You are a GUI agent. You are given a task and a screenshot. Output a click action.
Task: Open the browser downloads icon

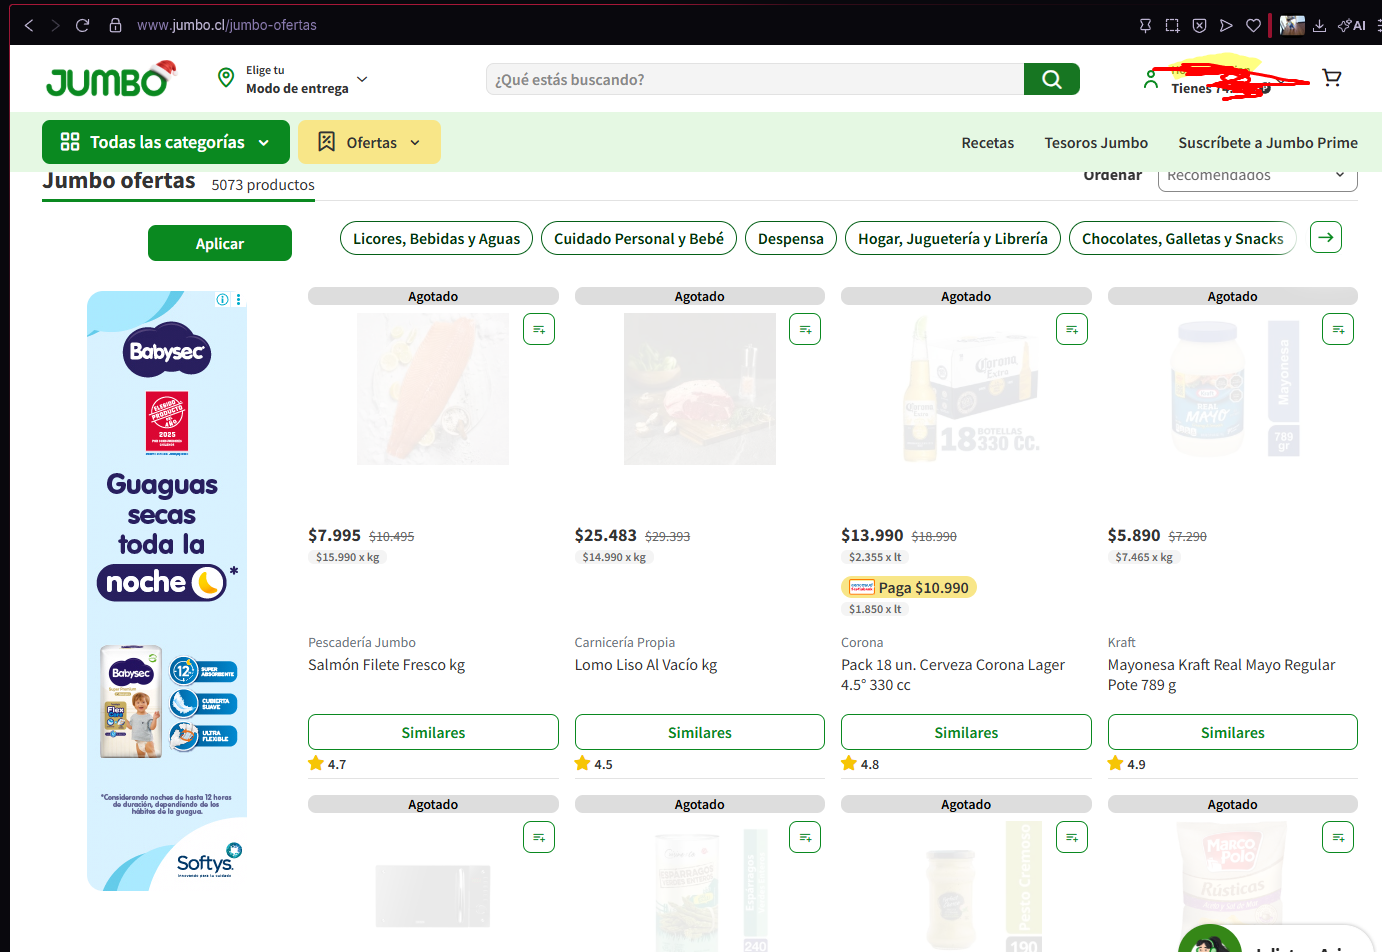1319,25
